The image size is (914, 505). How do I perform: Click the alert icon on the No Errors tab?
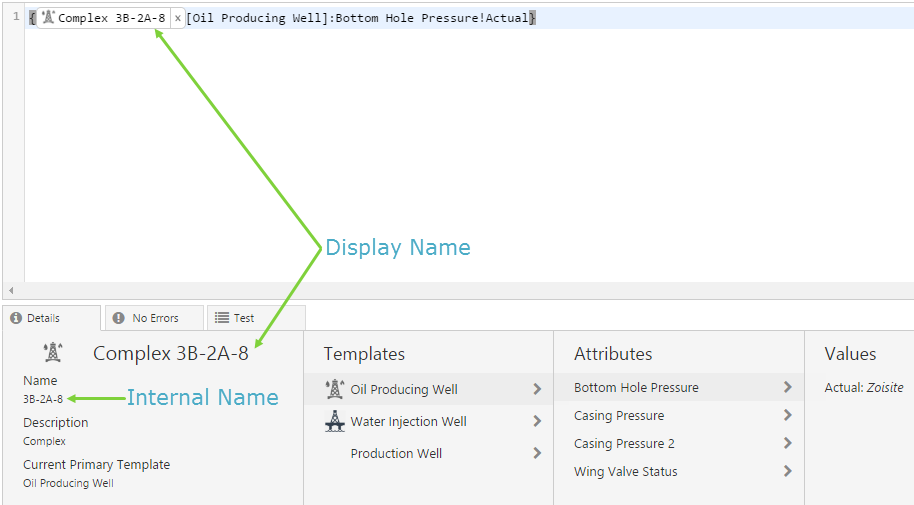tap(119, 318)
